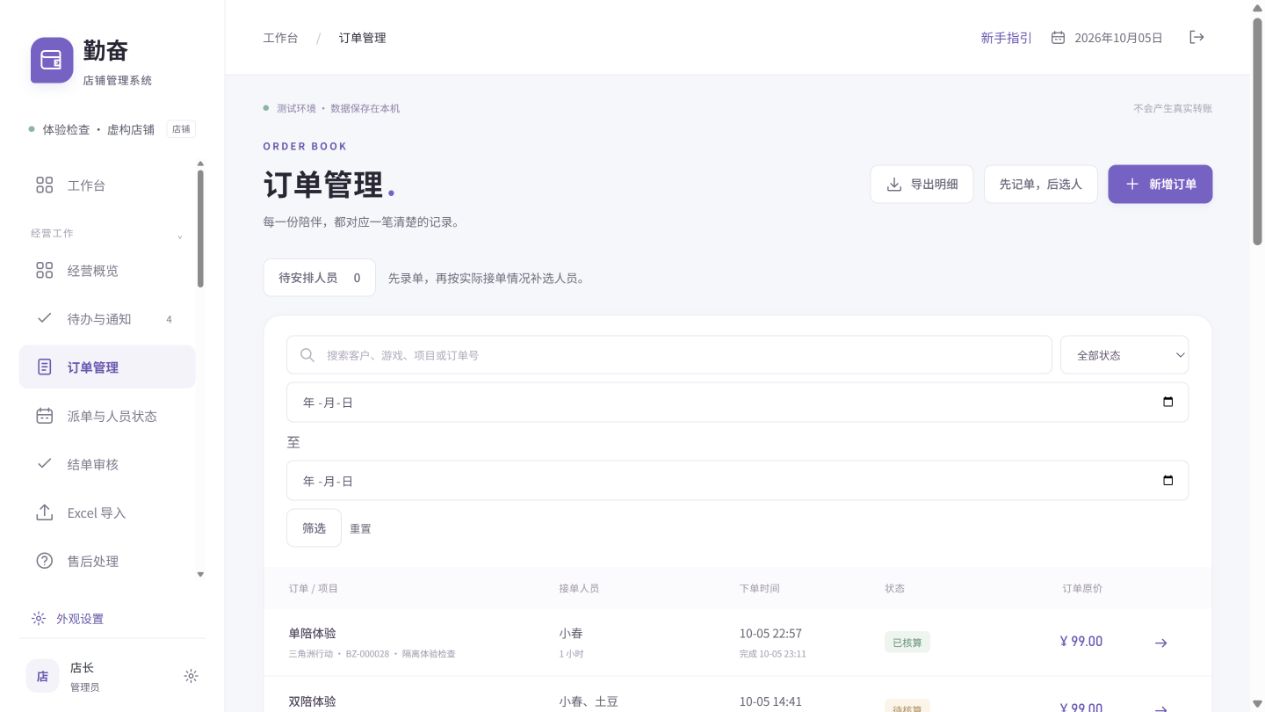Image resolution: width=1265 pixels, height=712 pixels.
Task: Click the 订单管理 document icon
Action: (x=44, y=367)
